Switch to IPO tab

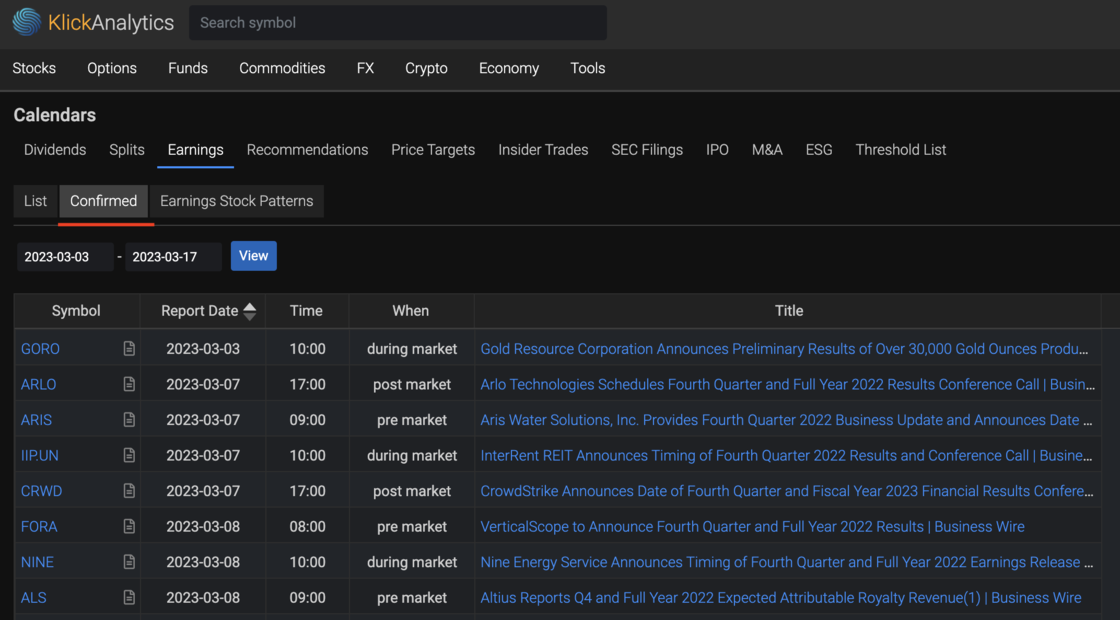tap(717, 150)
